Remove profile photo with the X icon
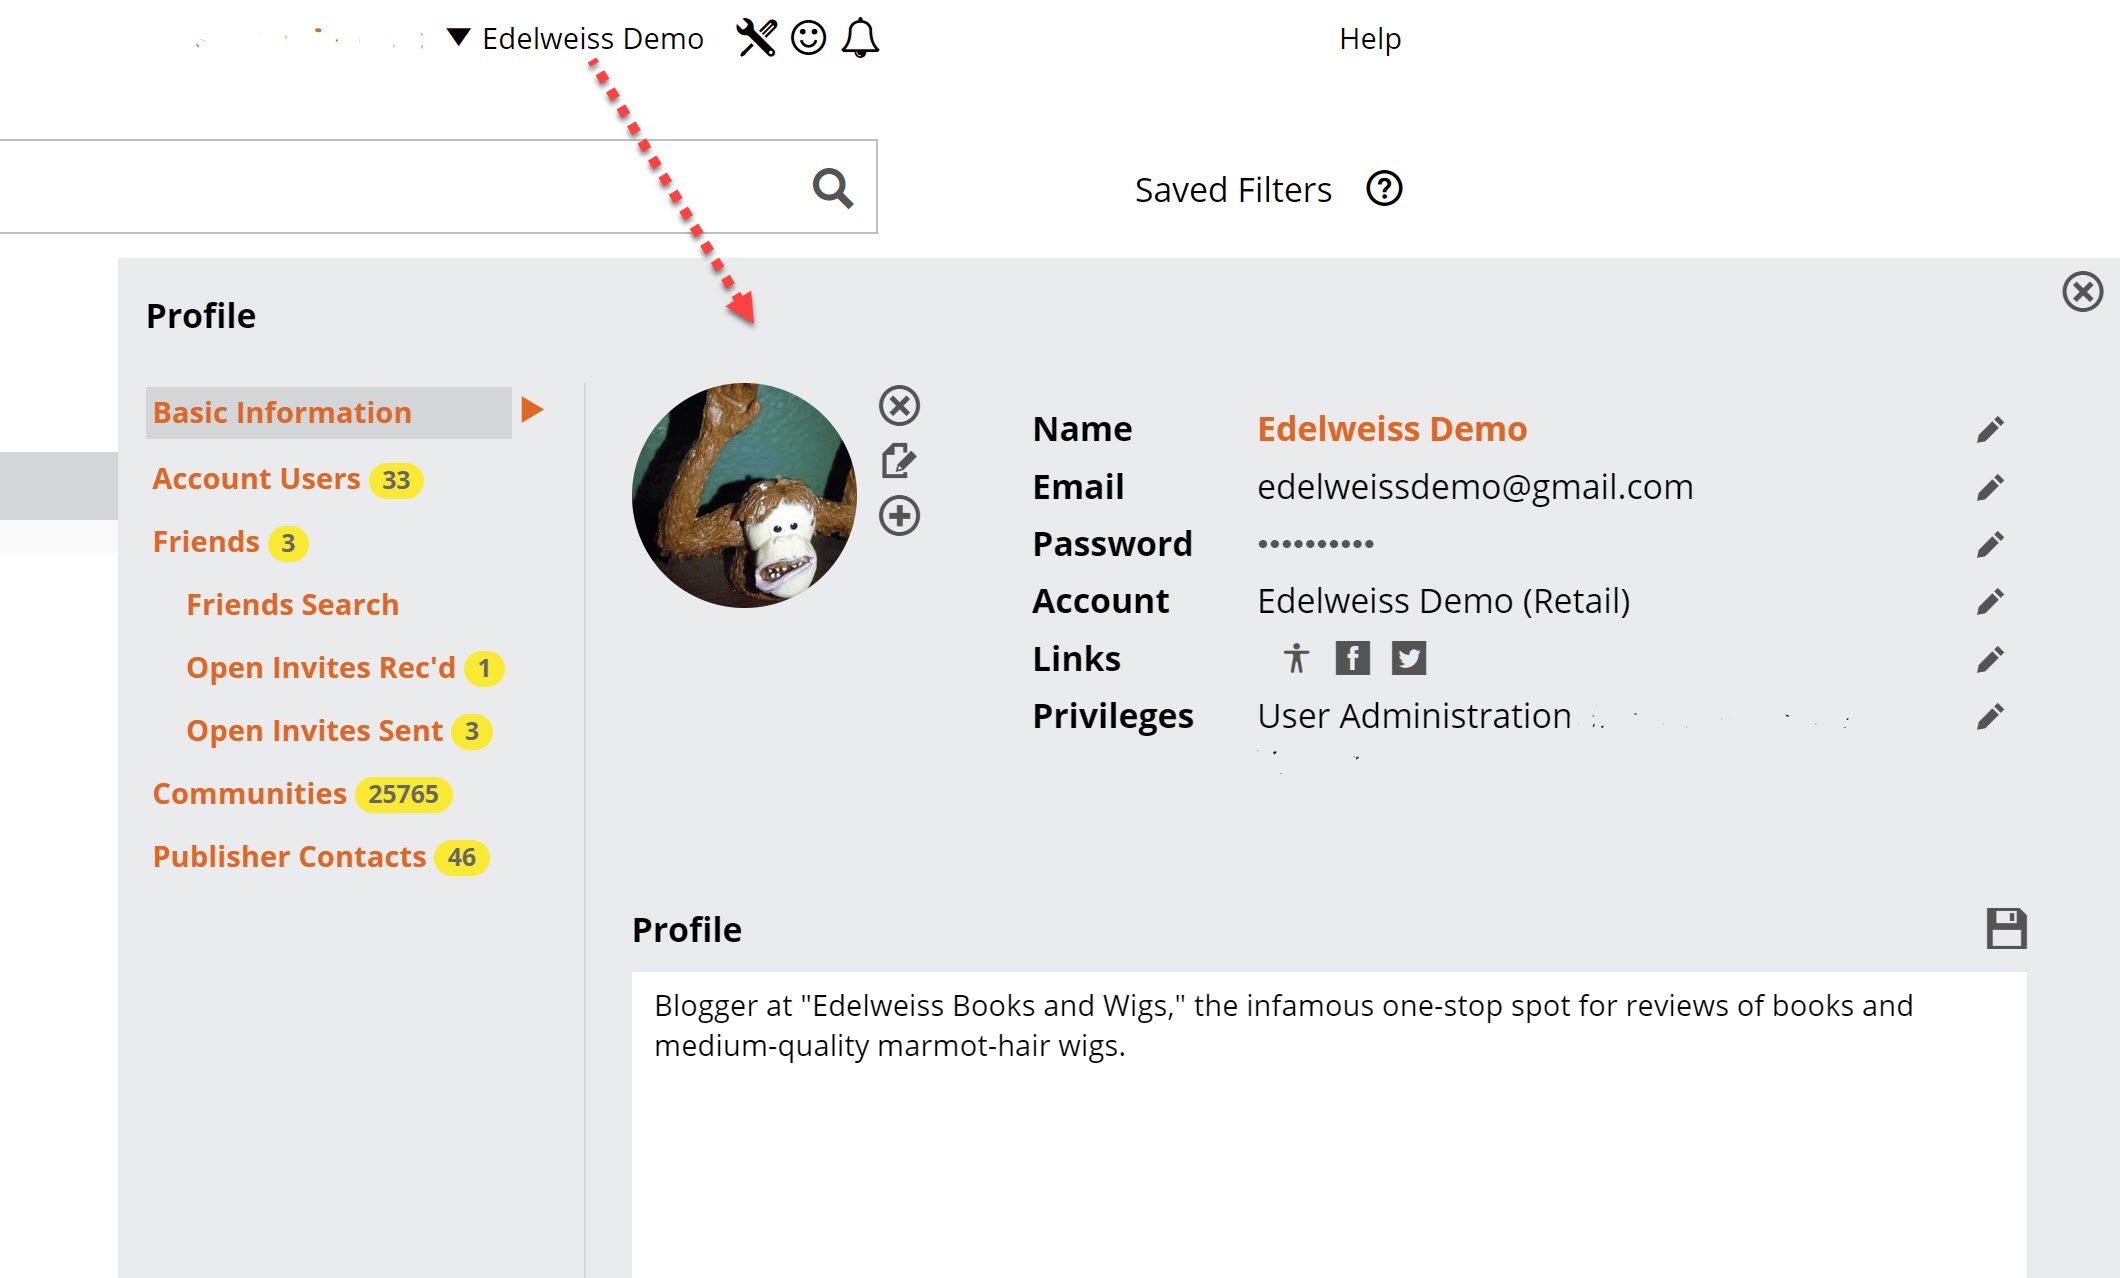The image size is (2120, 1278). pyautogui.click(x=899, y=405)
